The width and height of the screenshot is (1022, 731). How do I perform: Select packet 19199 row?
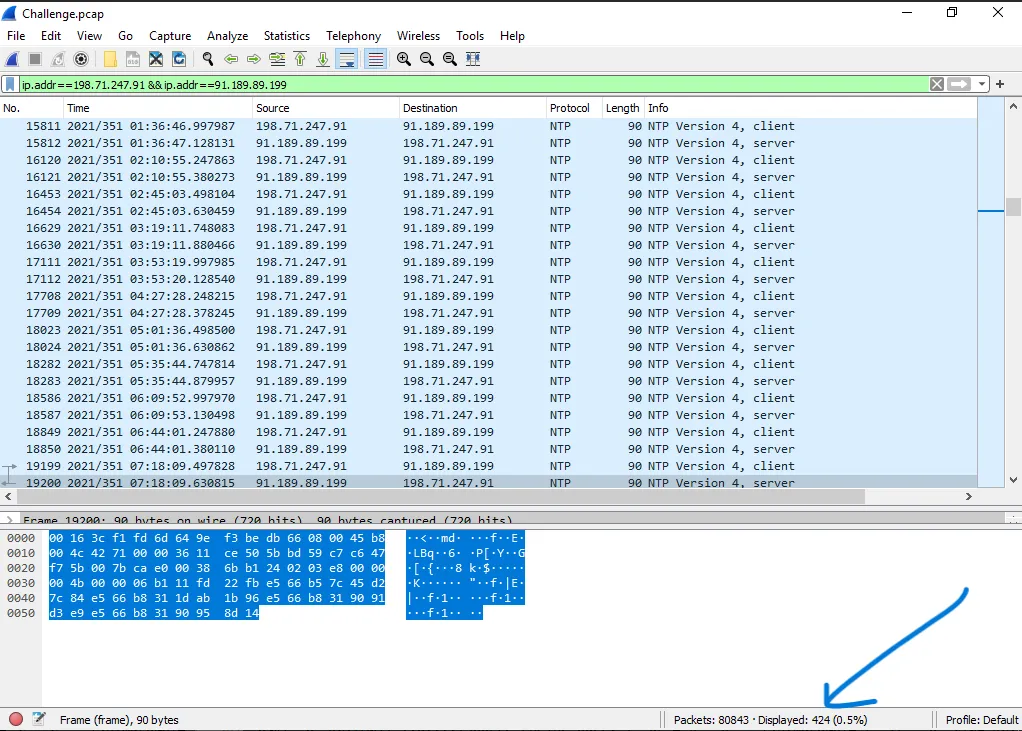tap(488, 466)
